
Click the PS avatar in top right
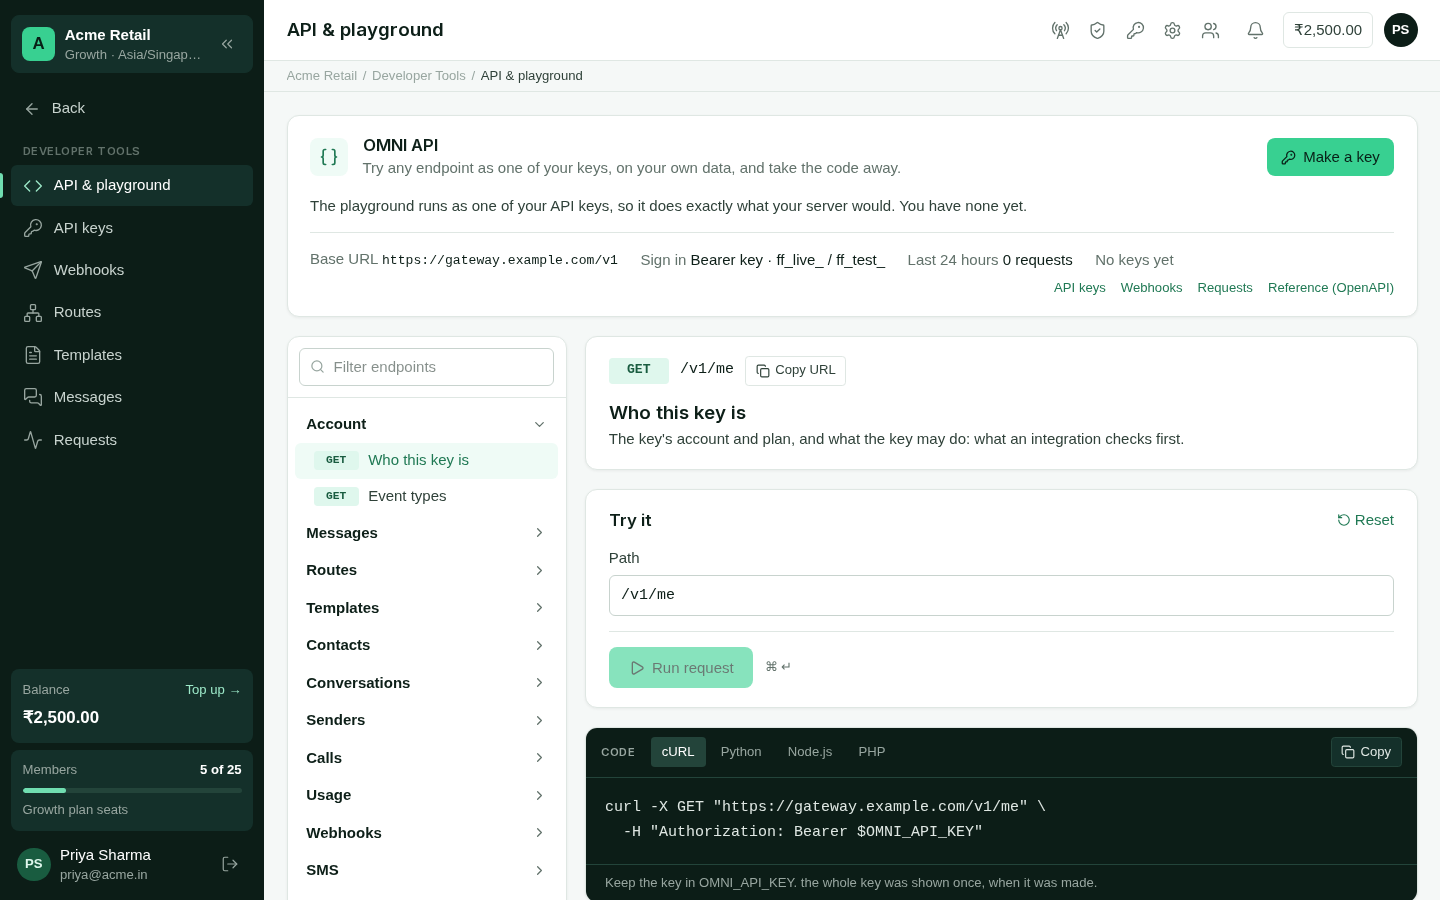1401,30
